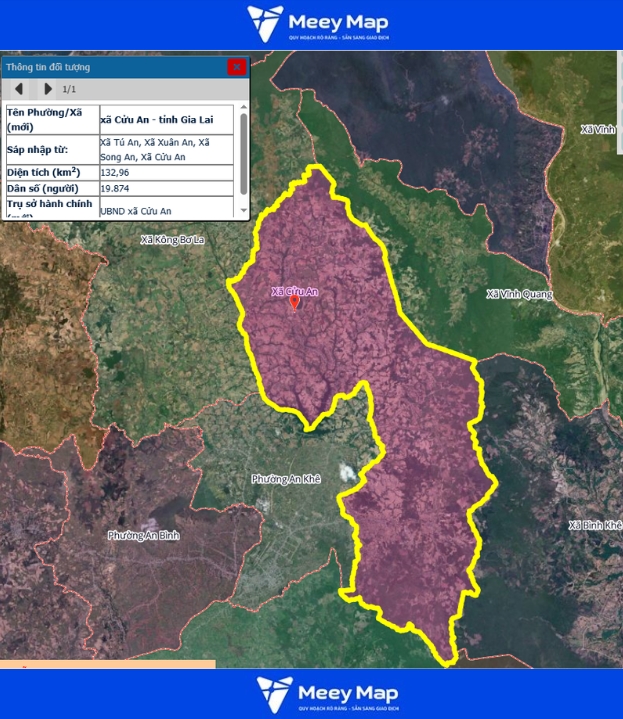The image size is (623, 719).
Task: Click the Meey Map logo in bottom banner
Action: 328,694
